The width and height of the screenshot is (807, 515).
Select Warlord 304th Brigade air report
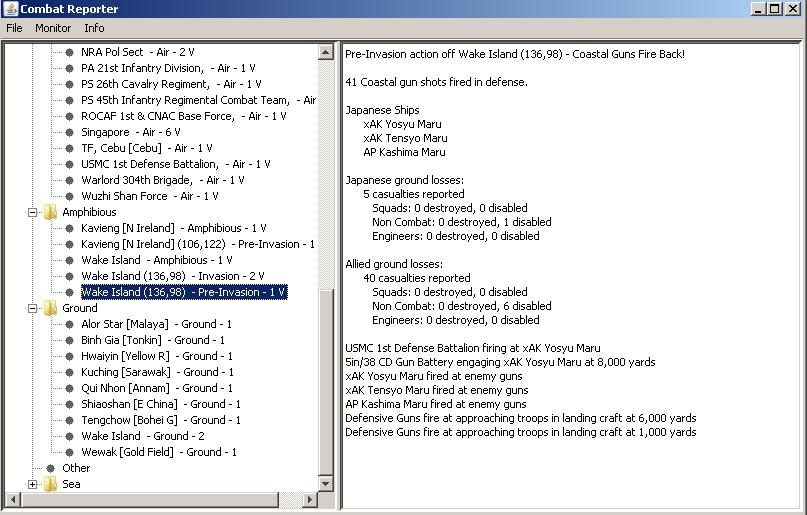pos(163,180)
